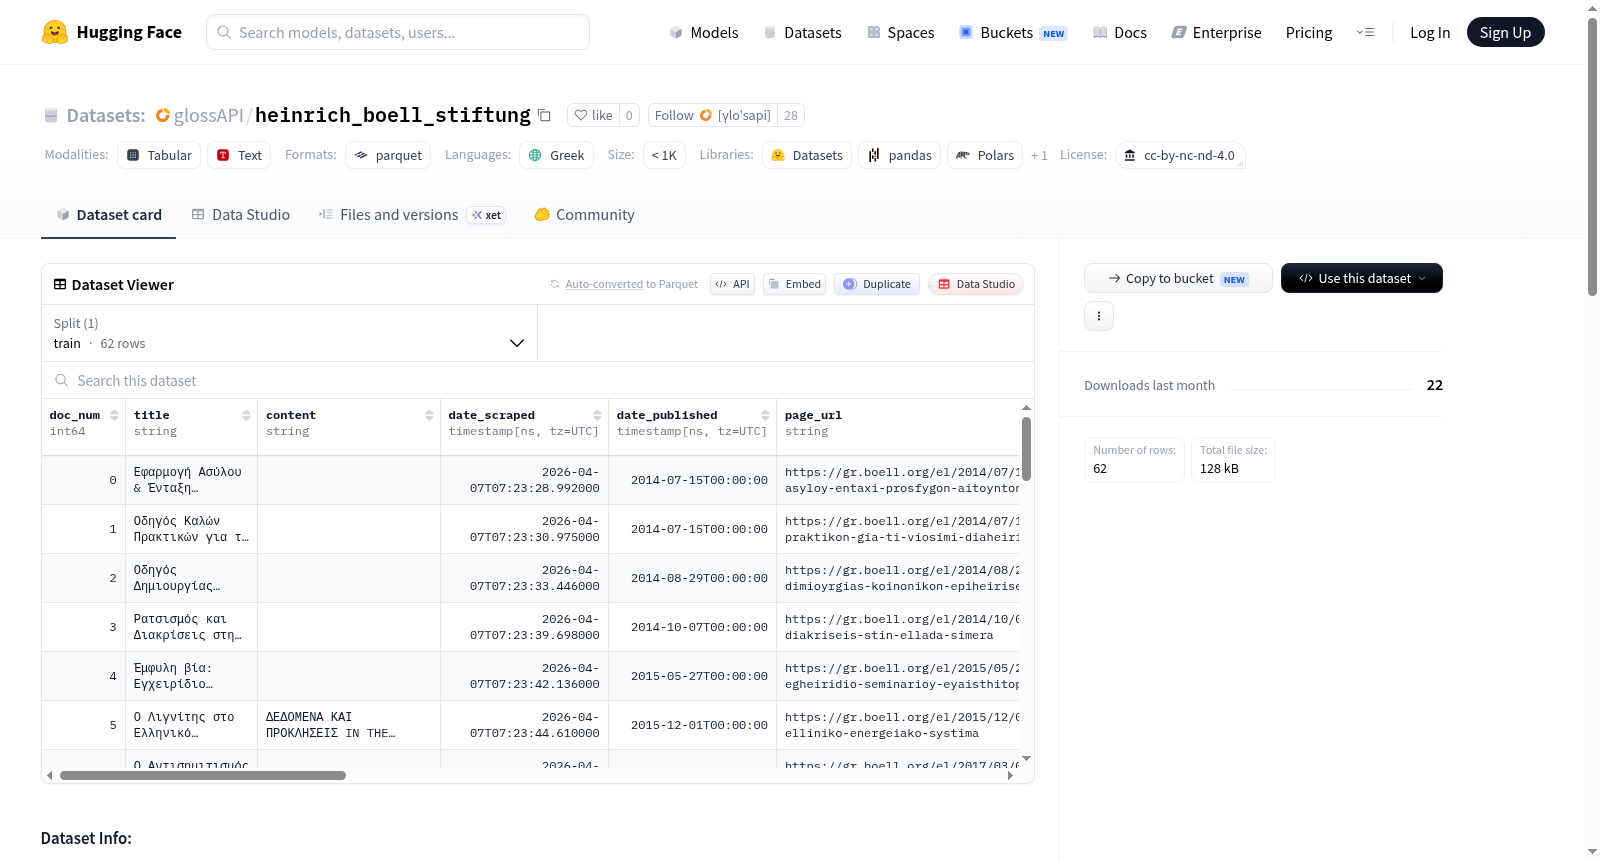Screen dimensions: 1600x861
Task: Open Docs in top navigation
Action: pos(1120,32)
